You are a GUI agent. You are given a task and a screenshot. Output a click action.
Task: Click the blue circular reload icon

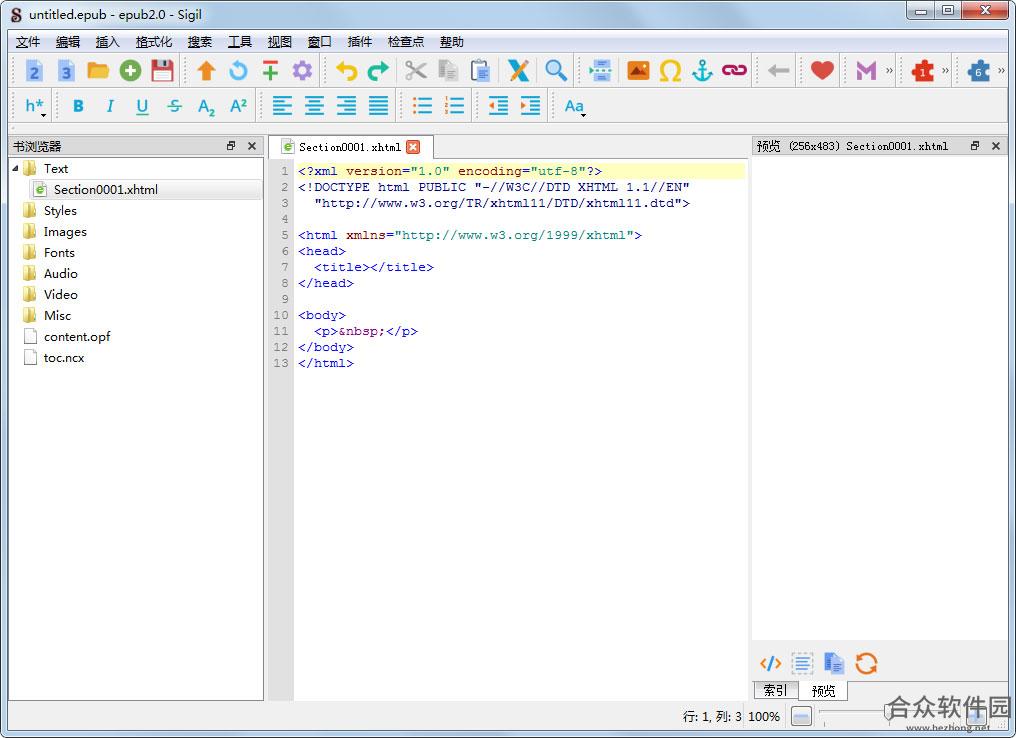(x=238, y=71)
